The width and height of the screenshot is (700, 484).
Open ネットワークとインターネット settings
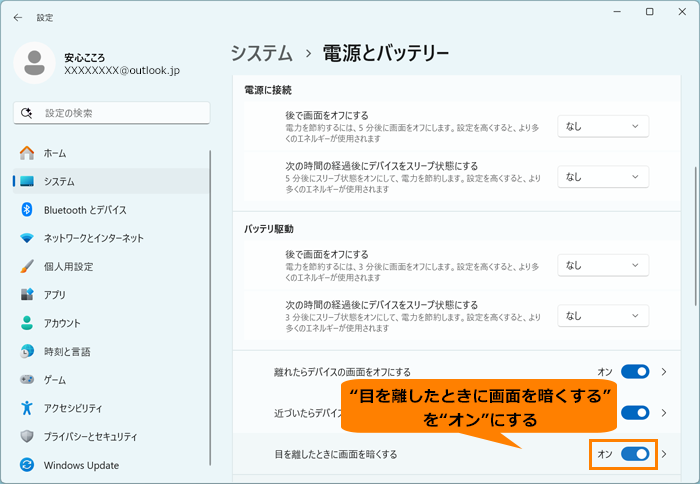pos(111,238)
